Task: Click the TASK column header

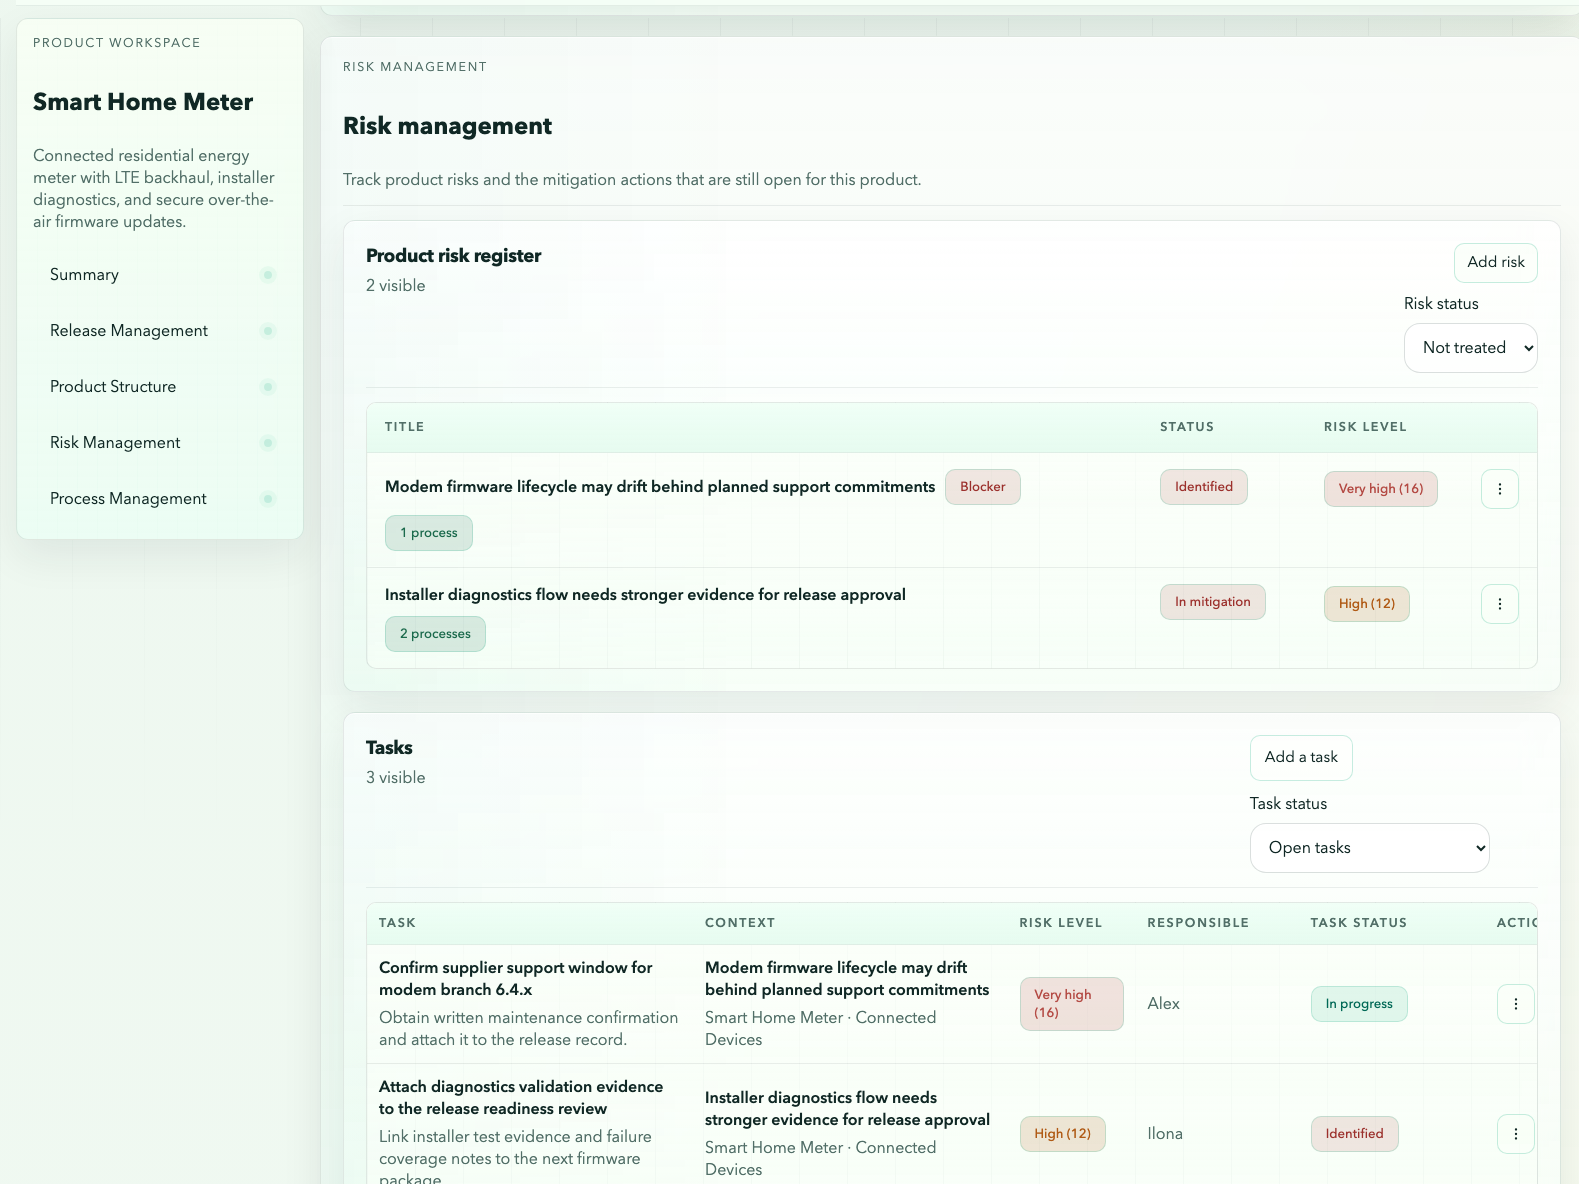Action: [397, 923]
